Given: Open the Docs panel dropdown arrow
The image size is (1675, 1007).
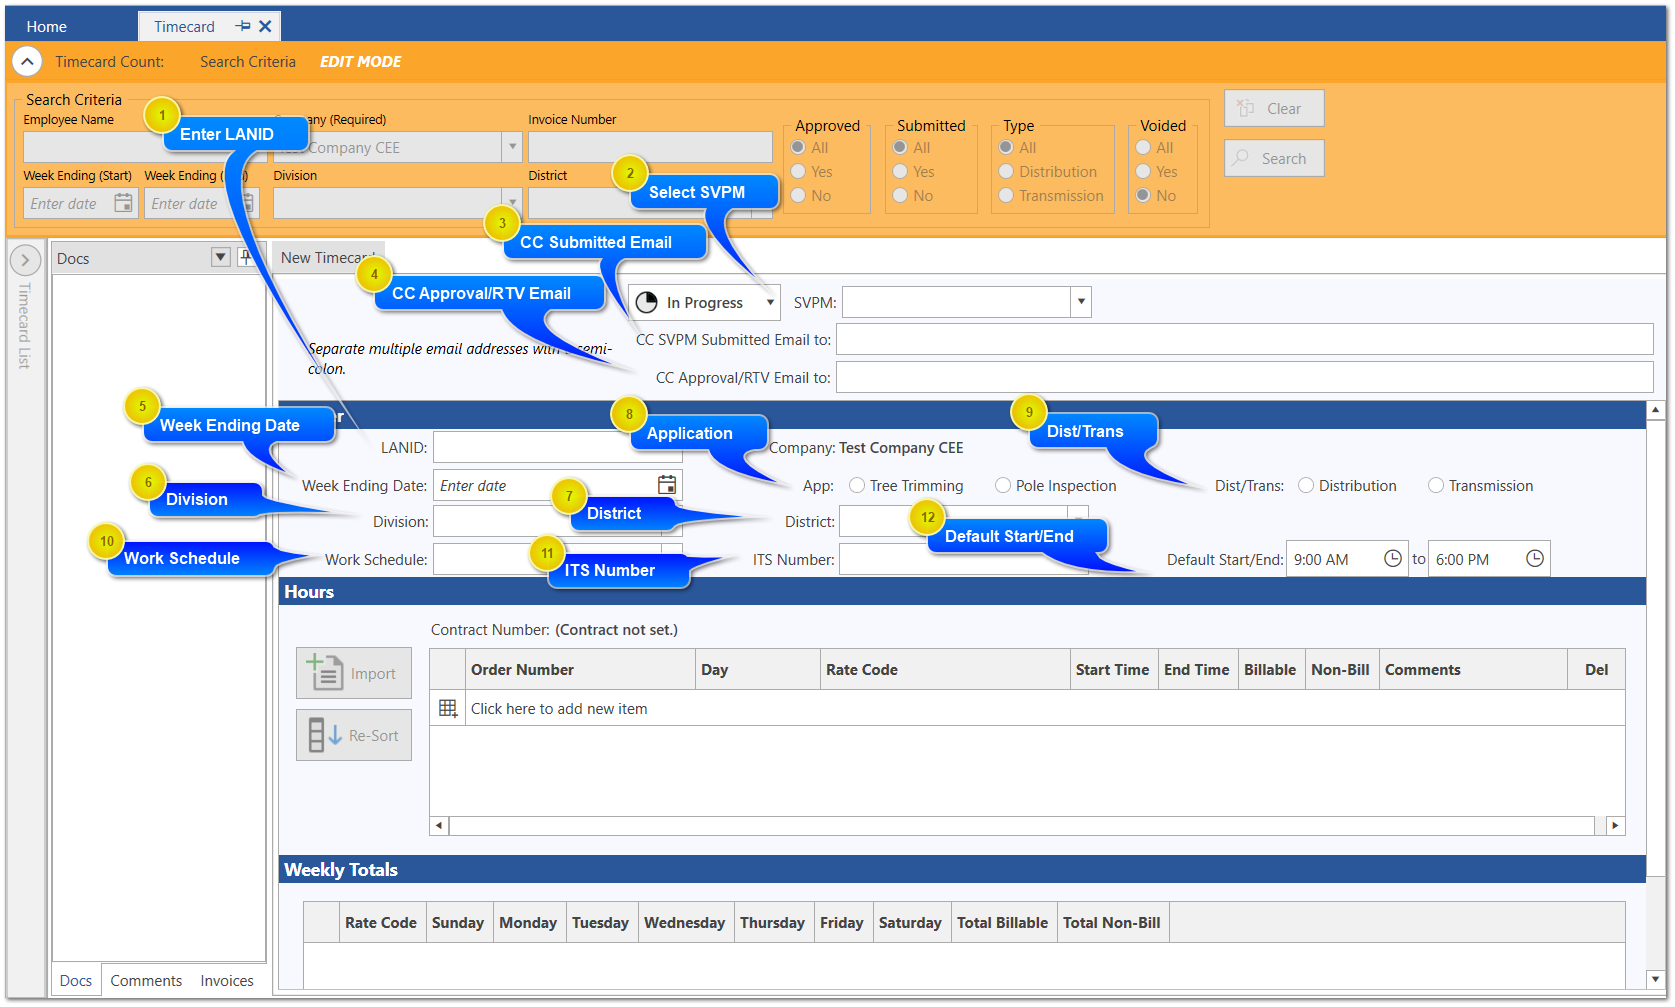Looking at the screenshot, I should [x=221, y=257].
